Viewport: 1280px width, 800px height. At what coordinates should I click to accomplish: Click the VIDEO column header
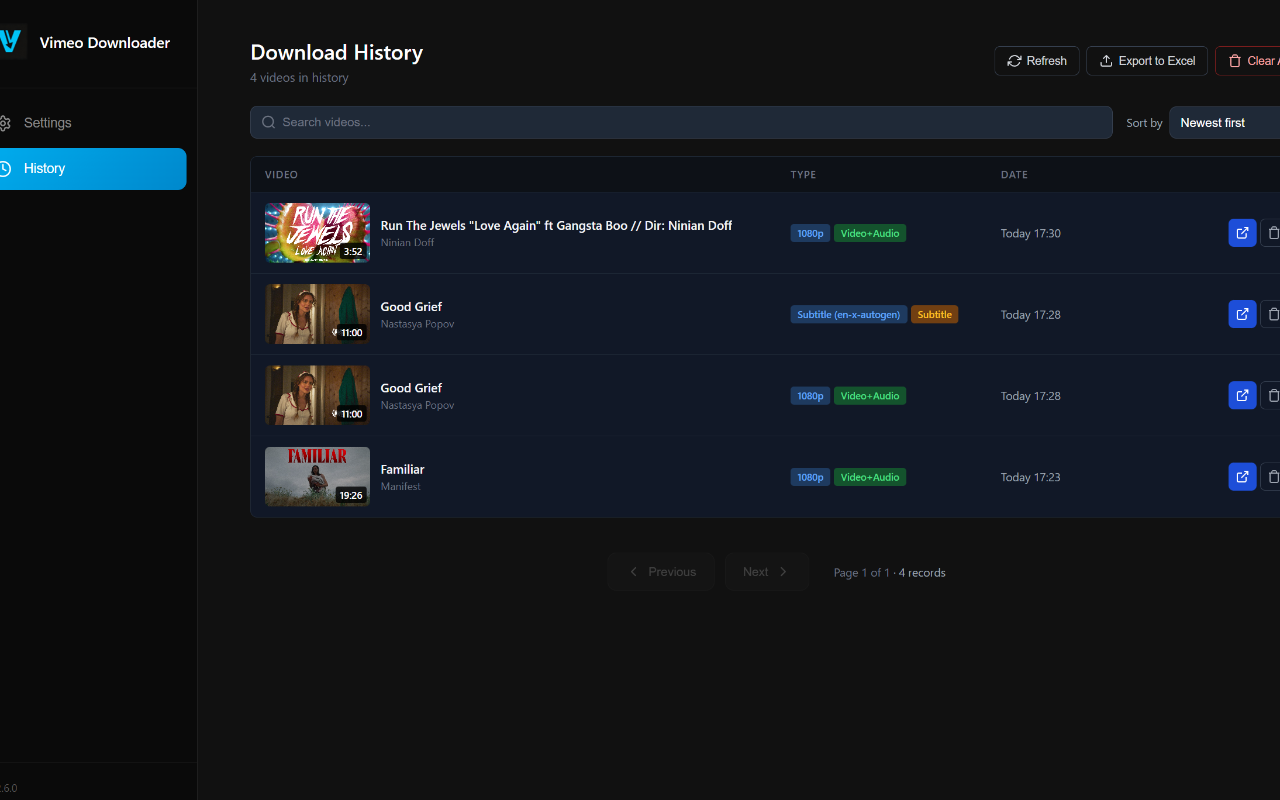pyautogui.click(x=281, y=175)
